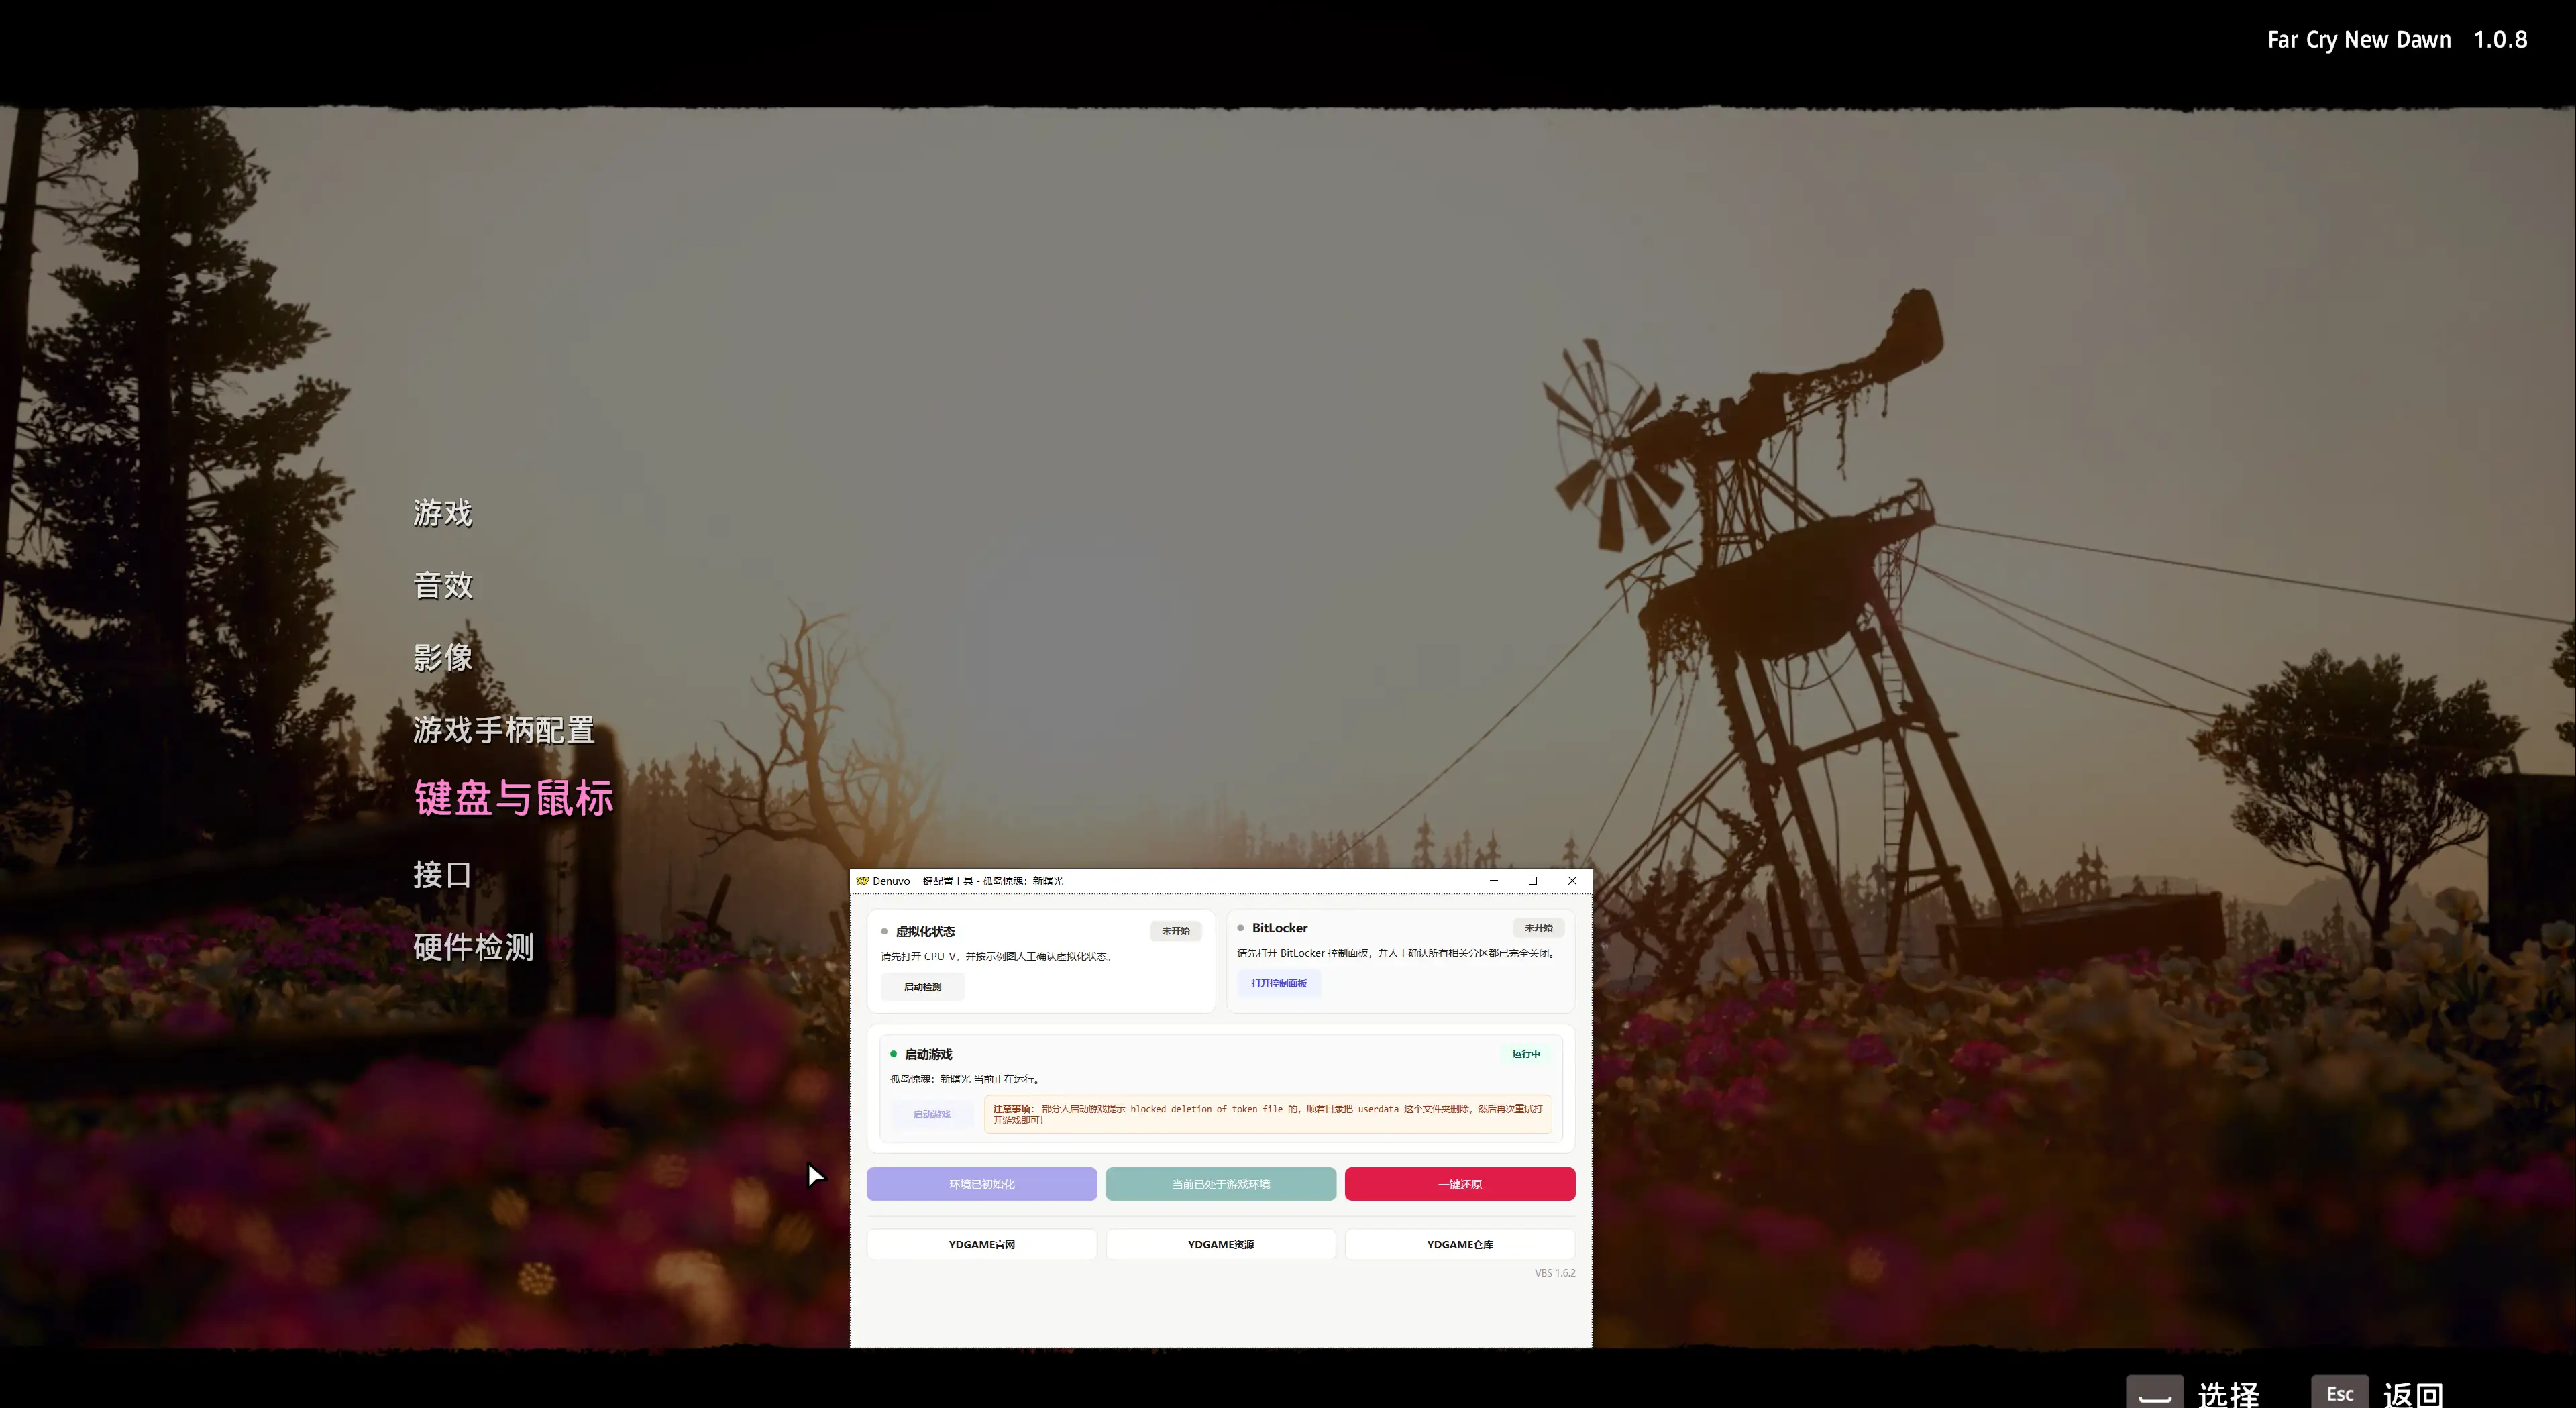Click the 返回 Esc key prompt
The image size is (2576, 1408).
click(x=2377, y=1394)
